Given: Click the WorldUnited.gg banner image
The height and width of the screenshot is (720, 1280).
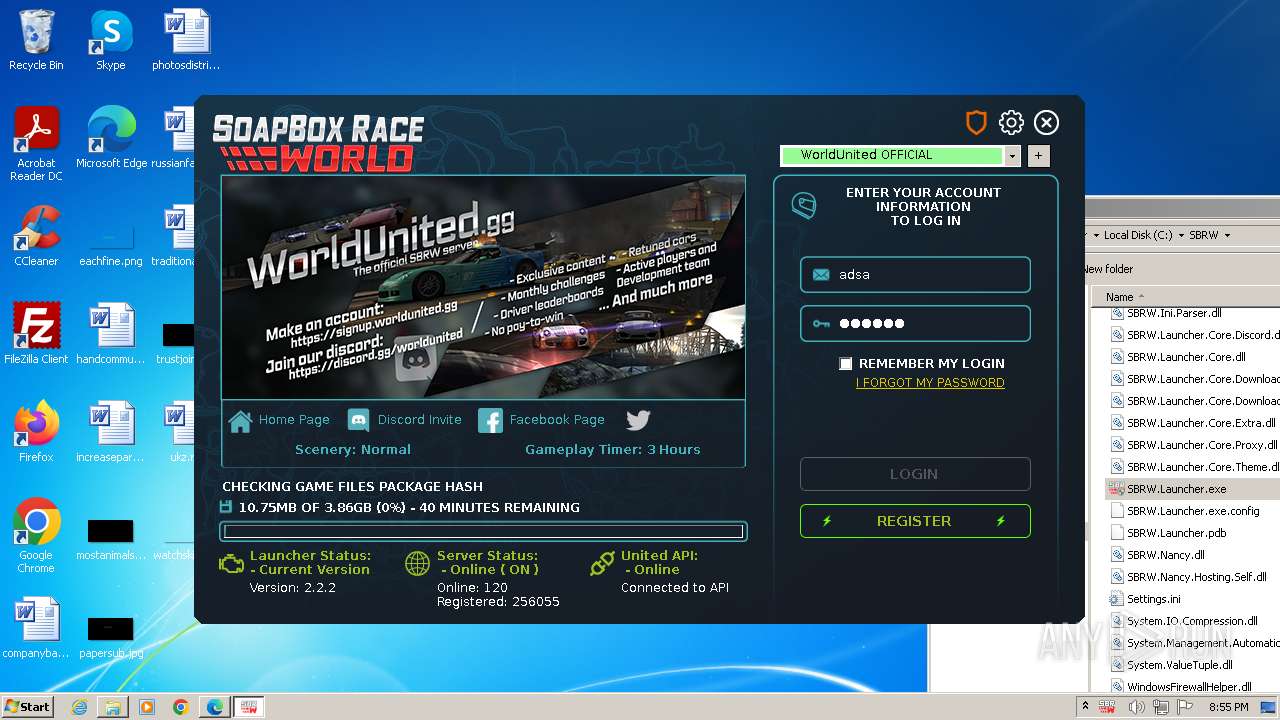Looking at the screenshot, I should point(483,288).
